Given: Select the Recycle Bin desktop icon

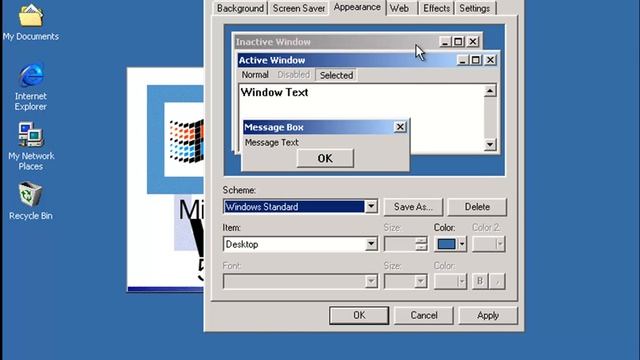Looking at the screenshot, I should tap(31, 201).
